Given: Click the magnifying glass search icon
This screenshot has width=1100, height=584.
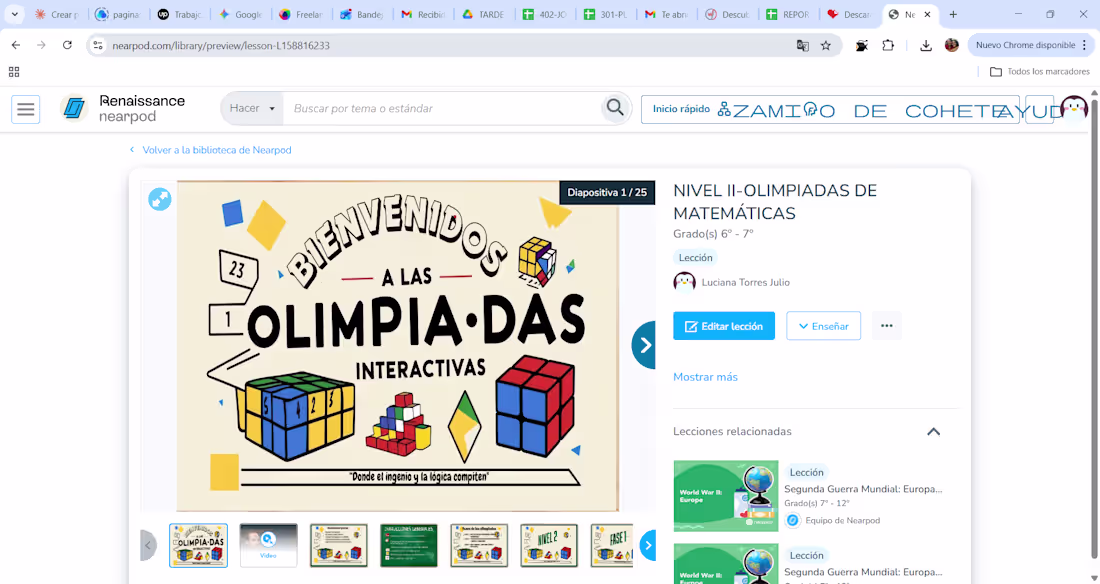Looking at the screenshot, I should (x=615, y=107).
